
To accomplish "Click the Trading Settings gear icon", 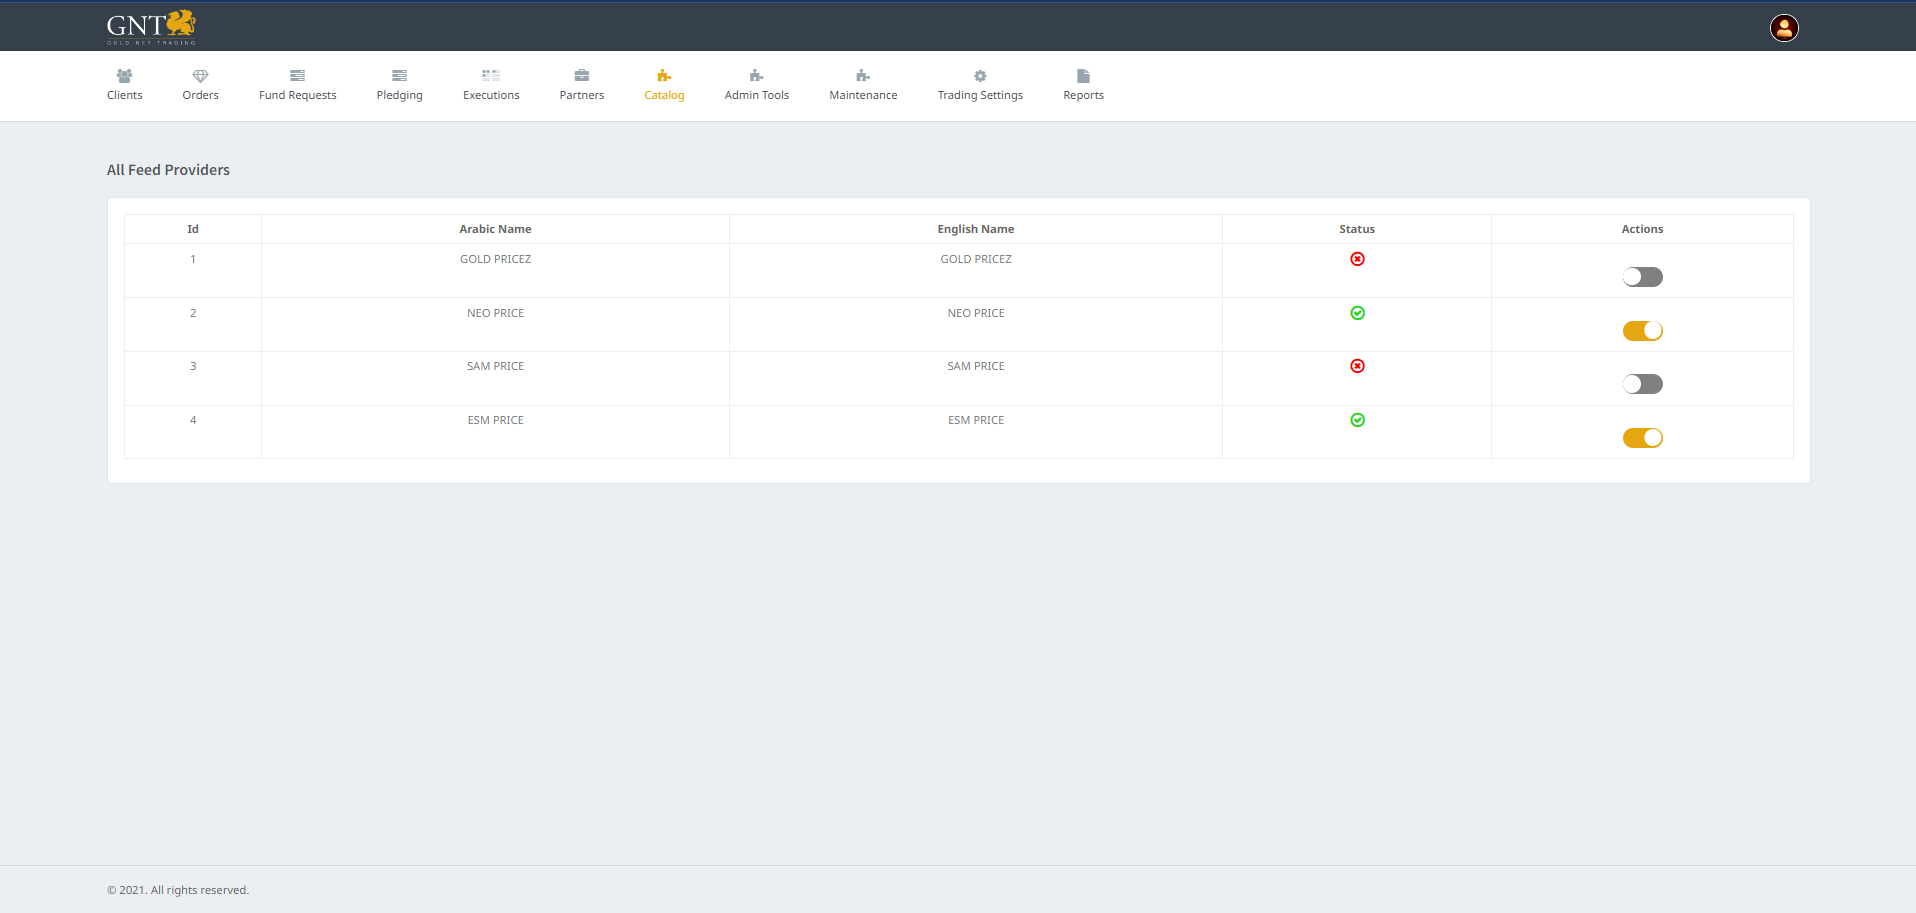I will [980, 76].
